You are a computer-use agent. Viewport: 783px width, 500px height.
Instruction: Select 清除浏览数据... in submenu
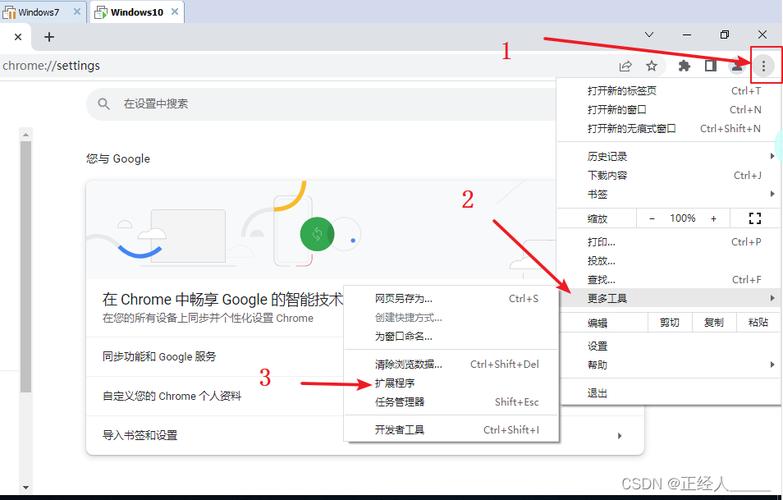coord(451,364)
